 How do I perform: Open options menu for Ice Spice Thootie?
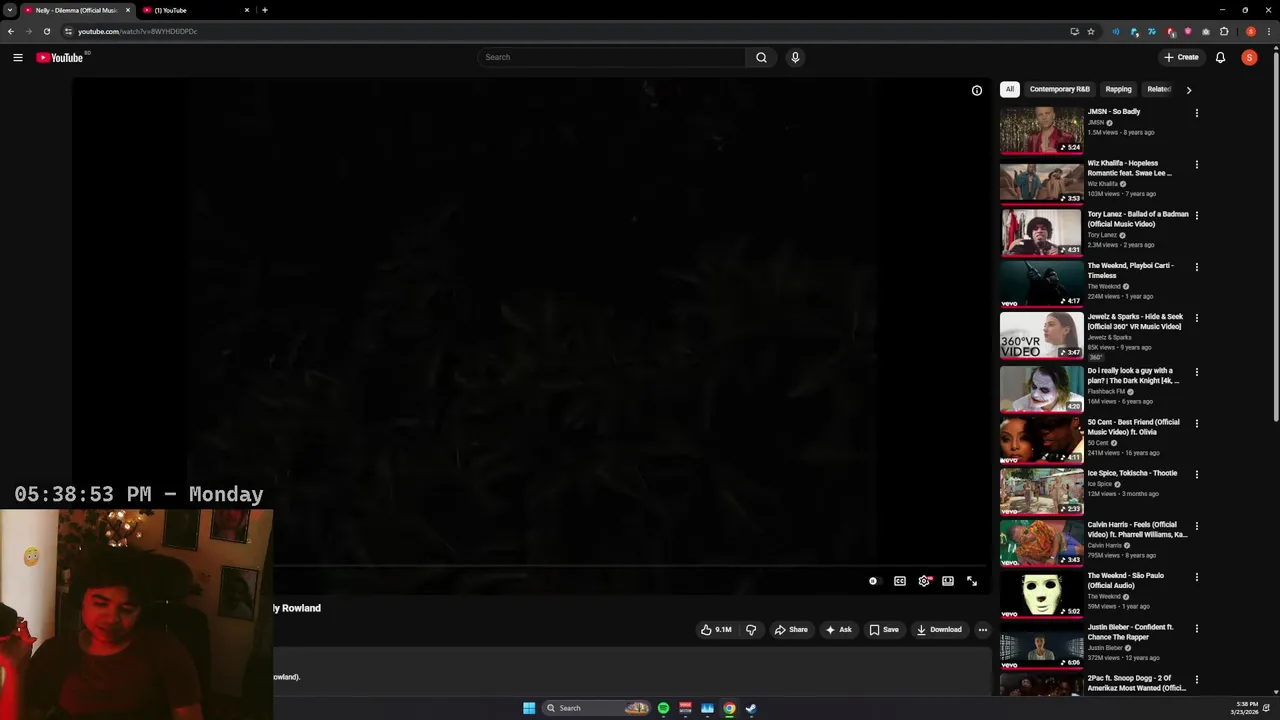coord(1197,474)
